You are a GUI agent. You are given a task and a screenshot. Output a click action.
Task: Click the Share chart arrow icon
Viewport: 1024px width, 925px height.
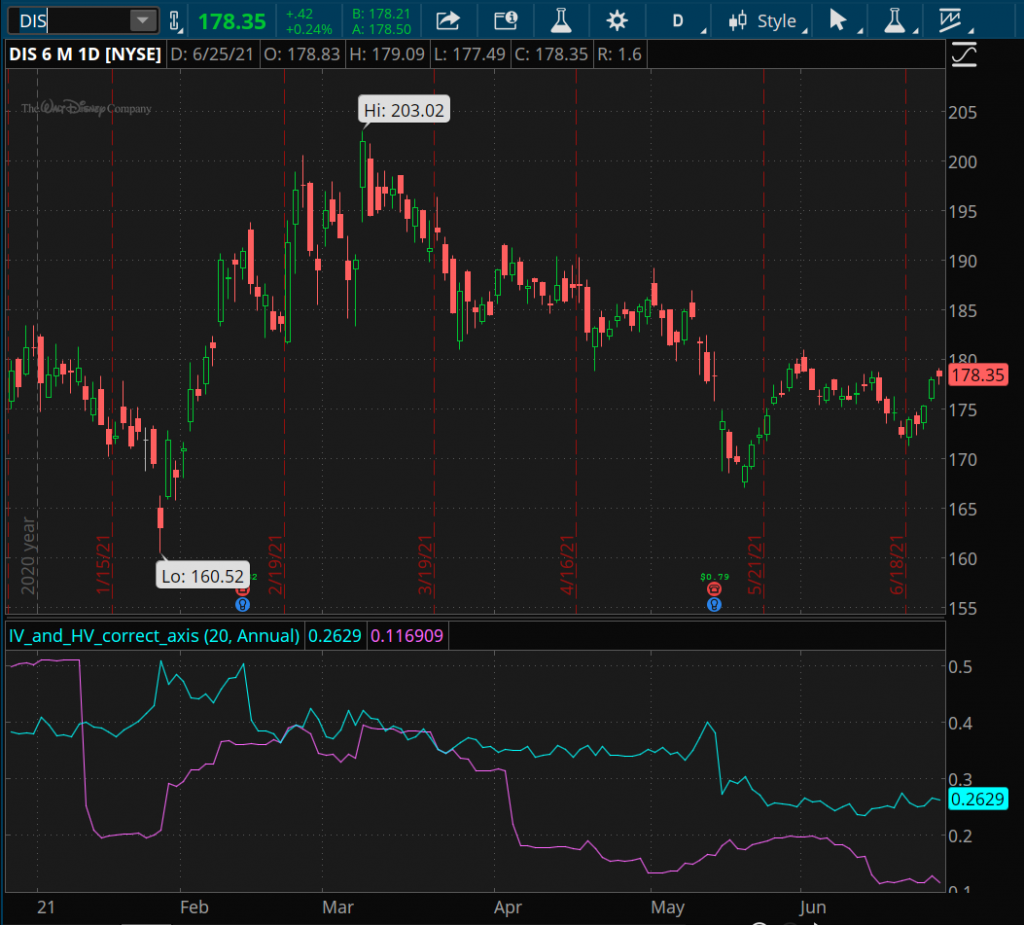click(x=448, y=21)
